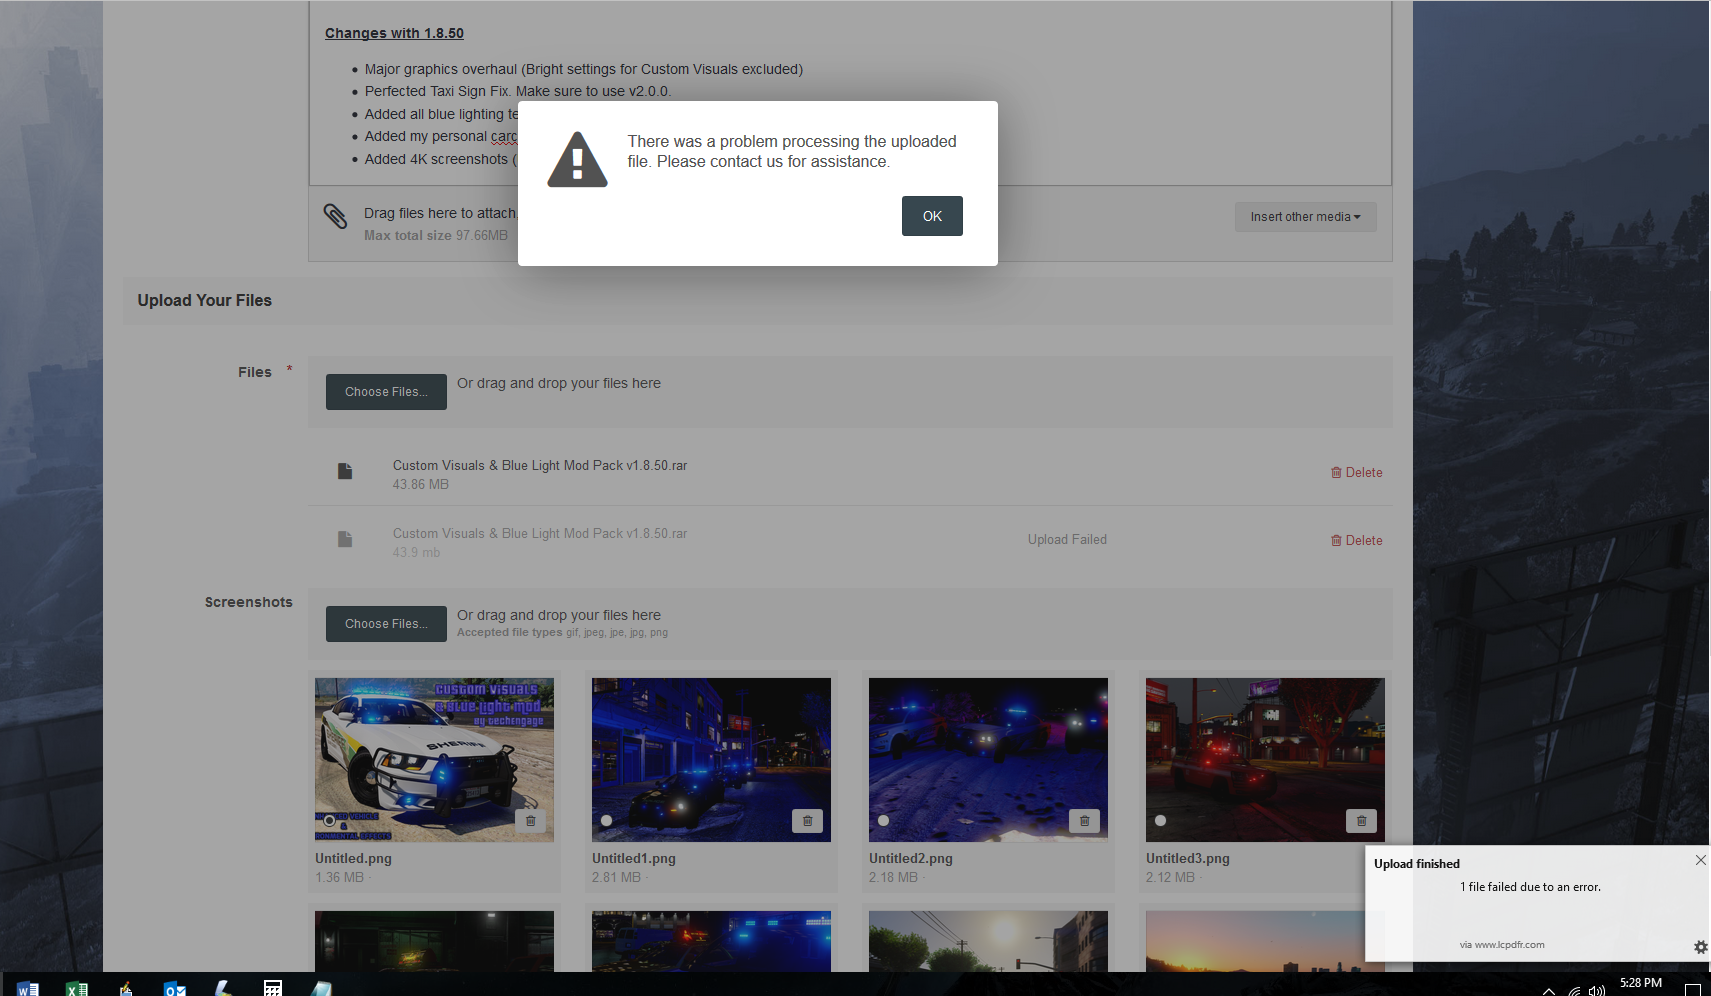
Task: Click the Choose Files button for Files
Action: pyautogui.click(x=386, y=392)
